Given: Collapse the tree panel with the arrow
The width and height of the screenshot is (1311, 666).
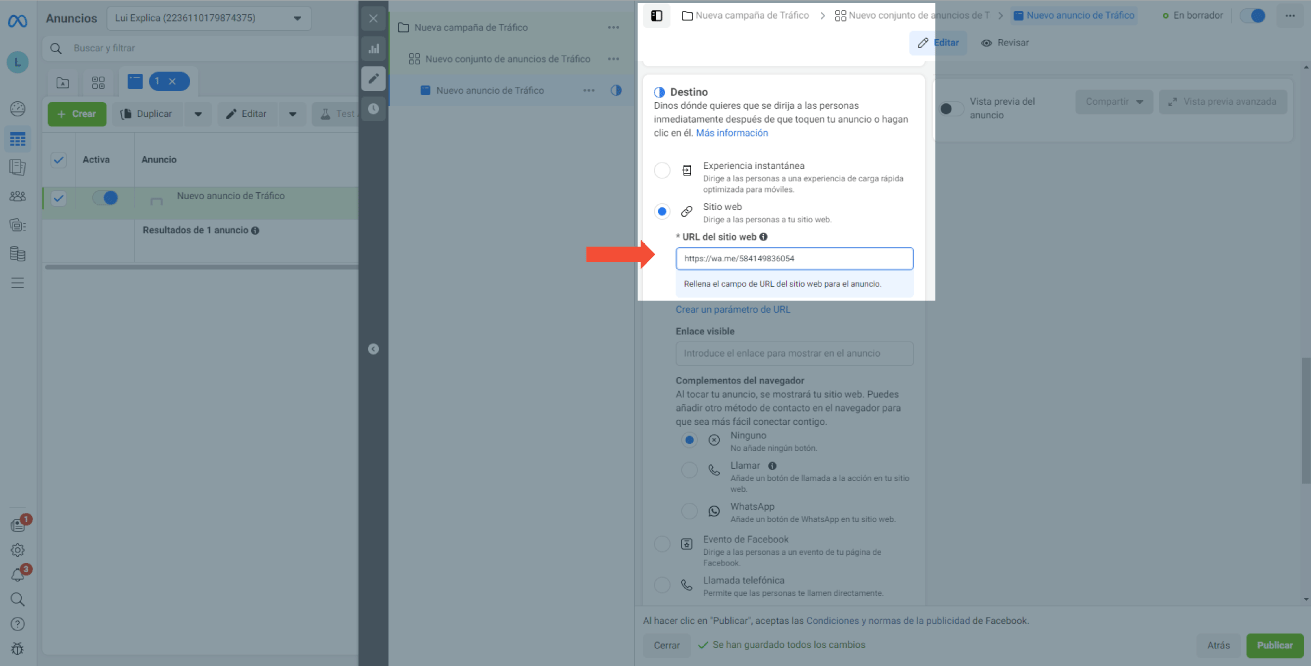Looking at the screenshot, I should 373,349.
